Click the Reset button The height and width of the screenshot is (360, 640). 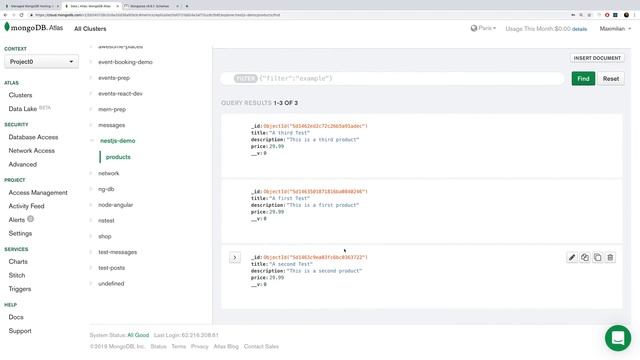point(611,78)
